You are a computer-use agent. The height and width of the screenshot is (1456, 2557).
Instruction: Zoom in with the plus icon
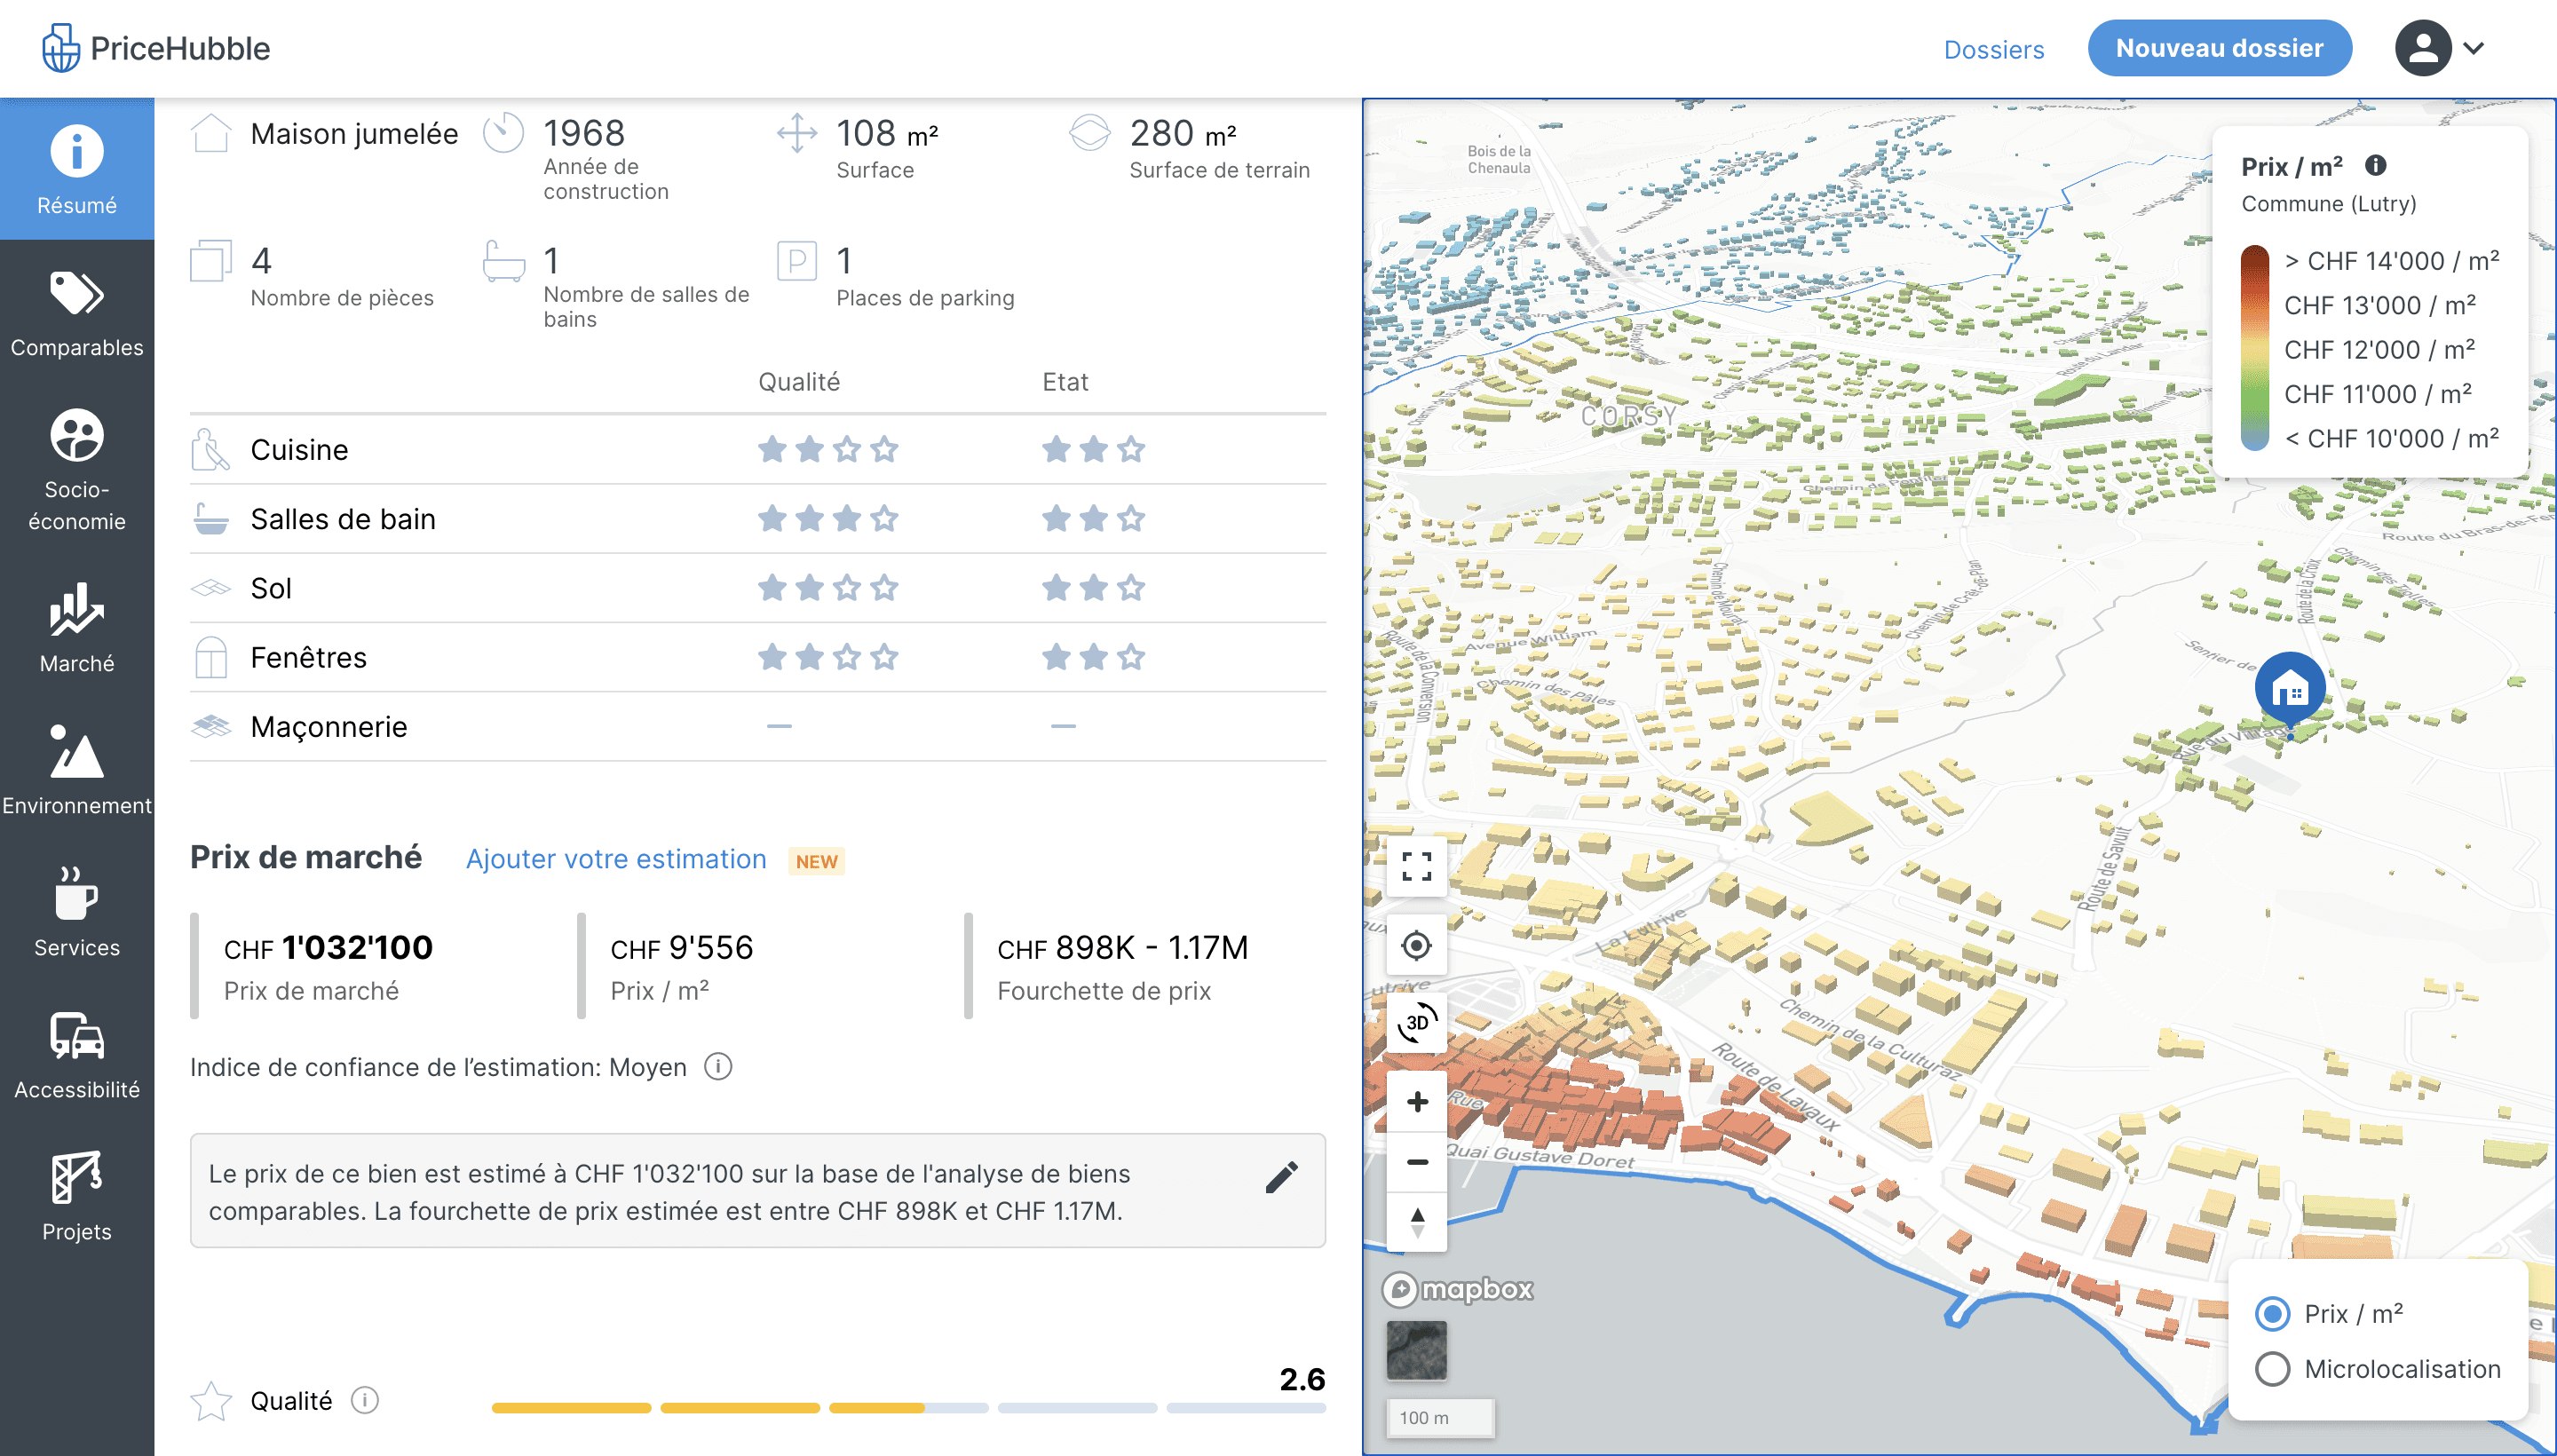click(1416, 1102)
